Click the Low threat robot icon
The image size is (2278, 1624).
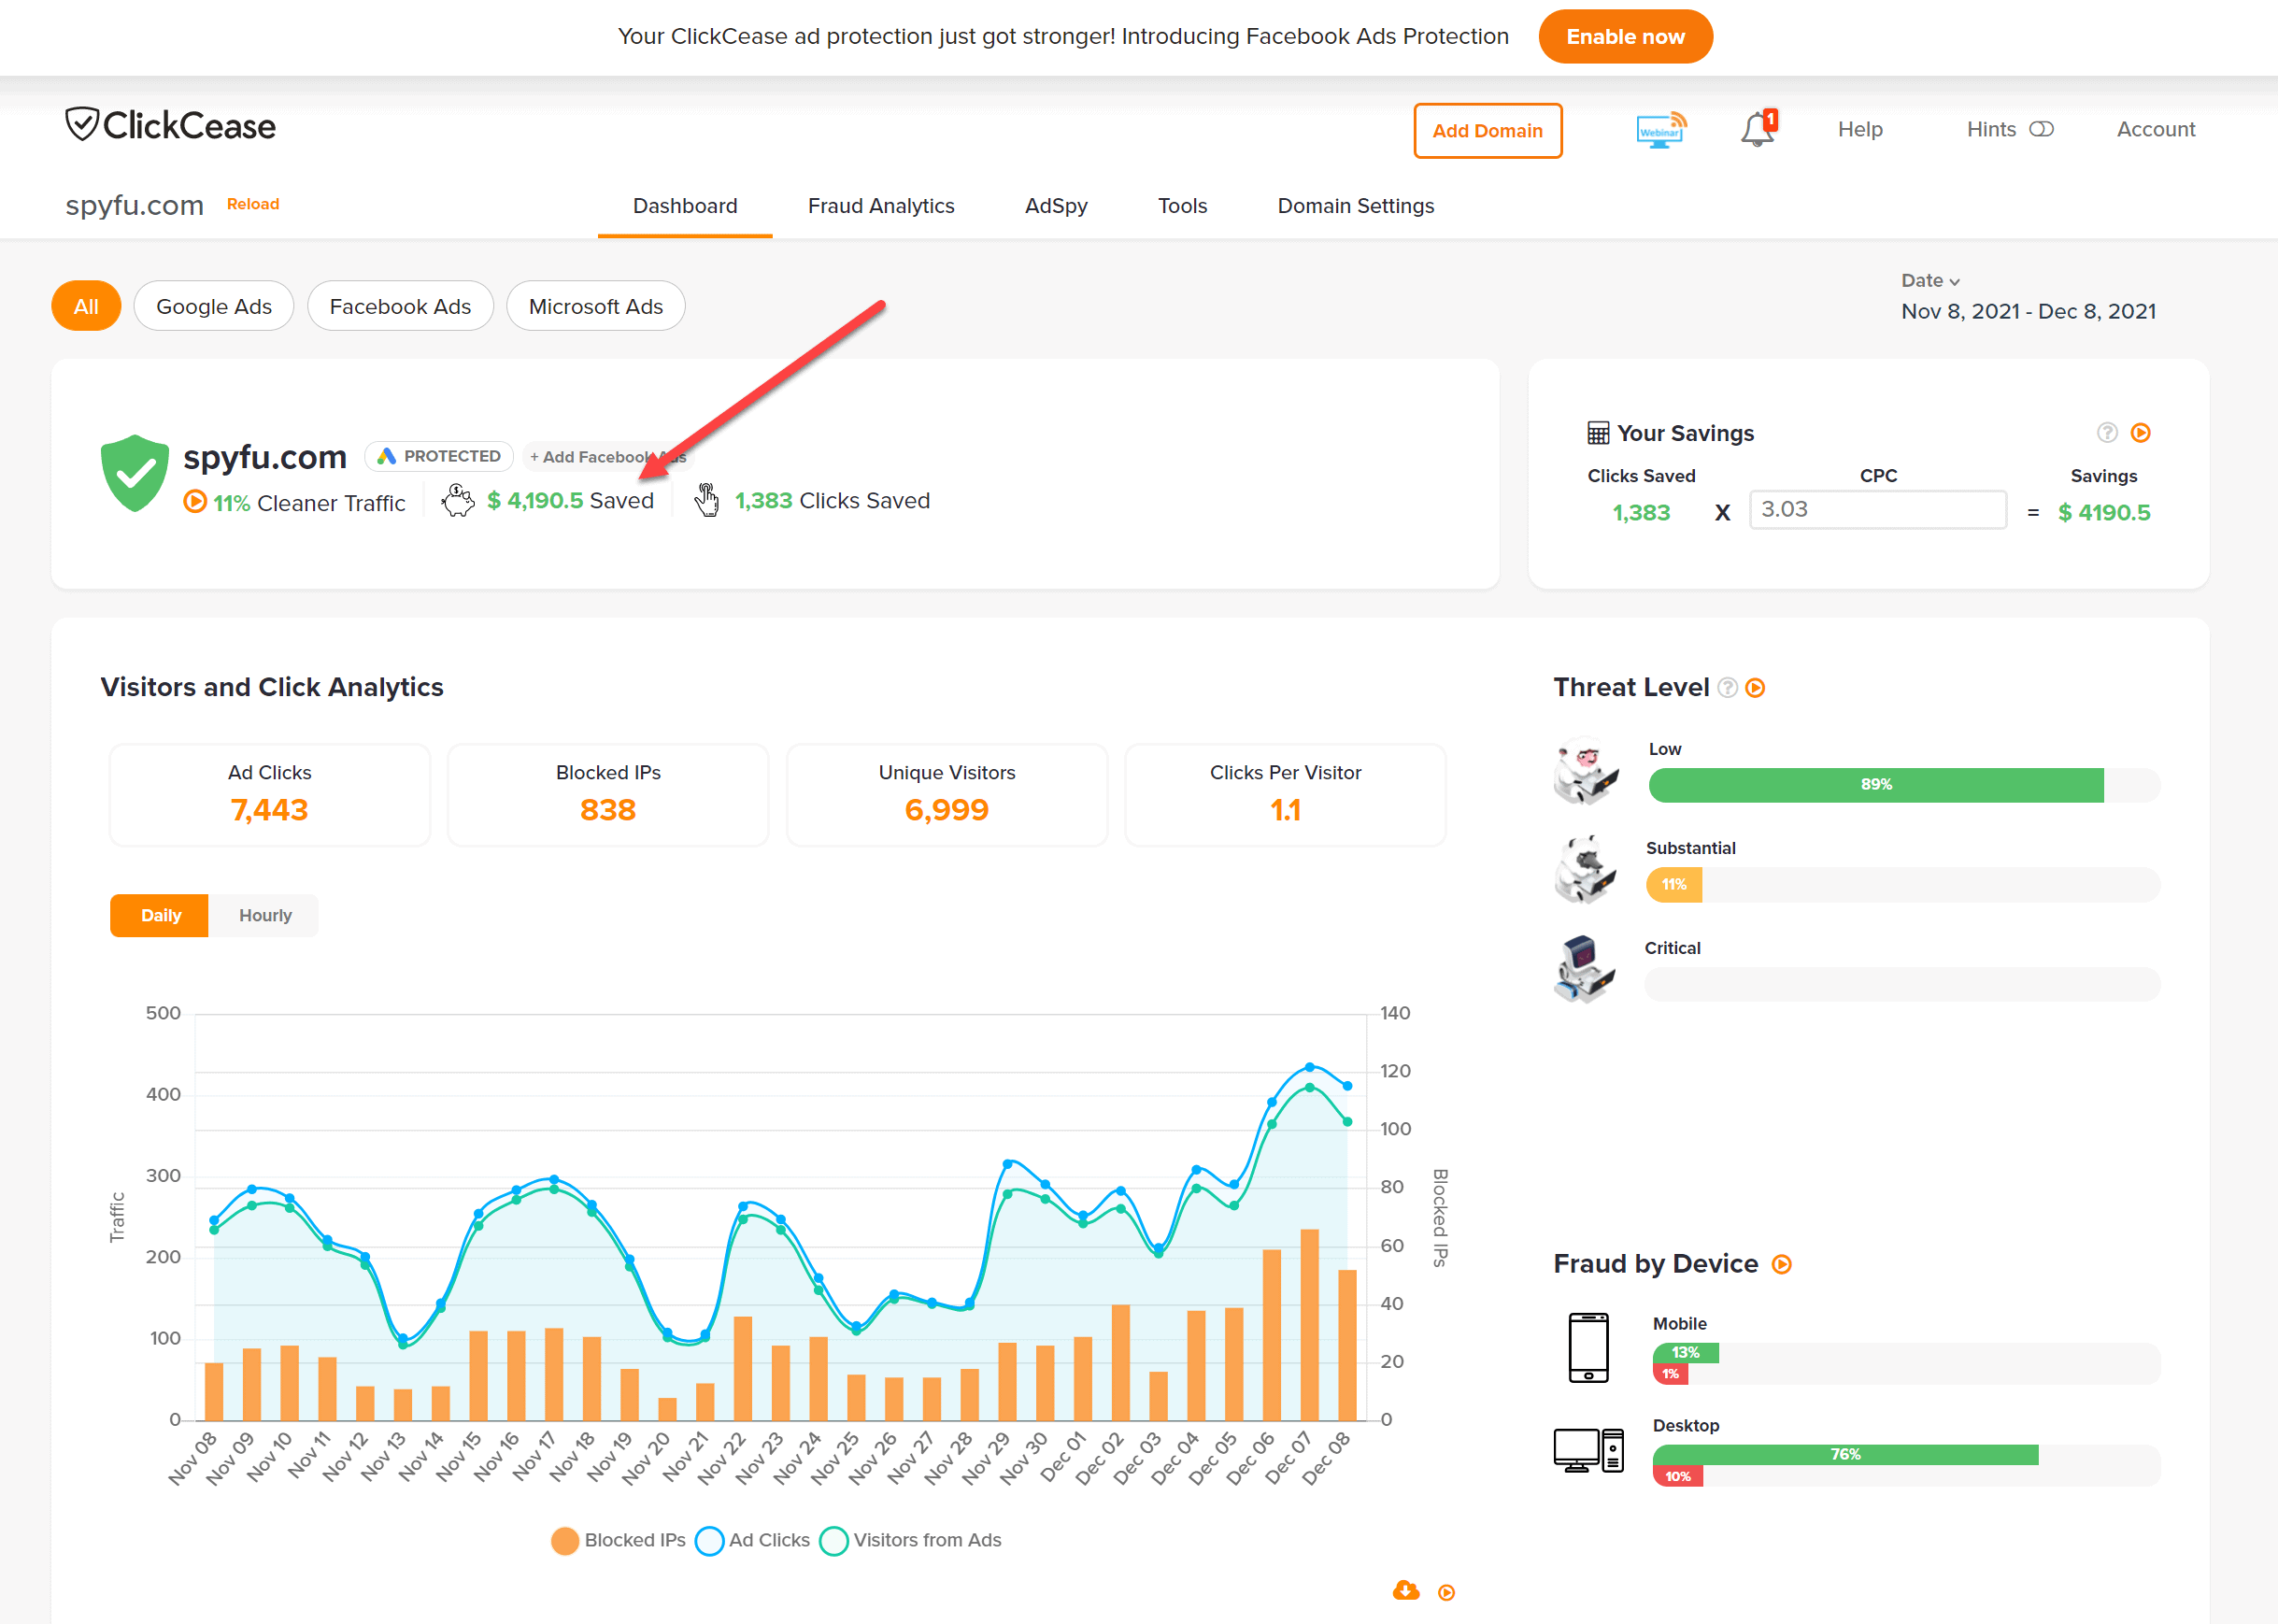coord(1586,771)
